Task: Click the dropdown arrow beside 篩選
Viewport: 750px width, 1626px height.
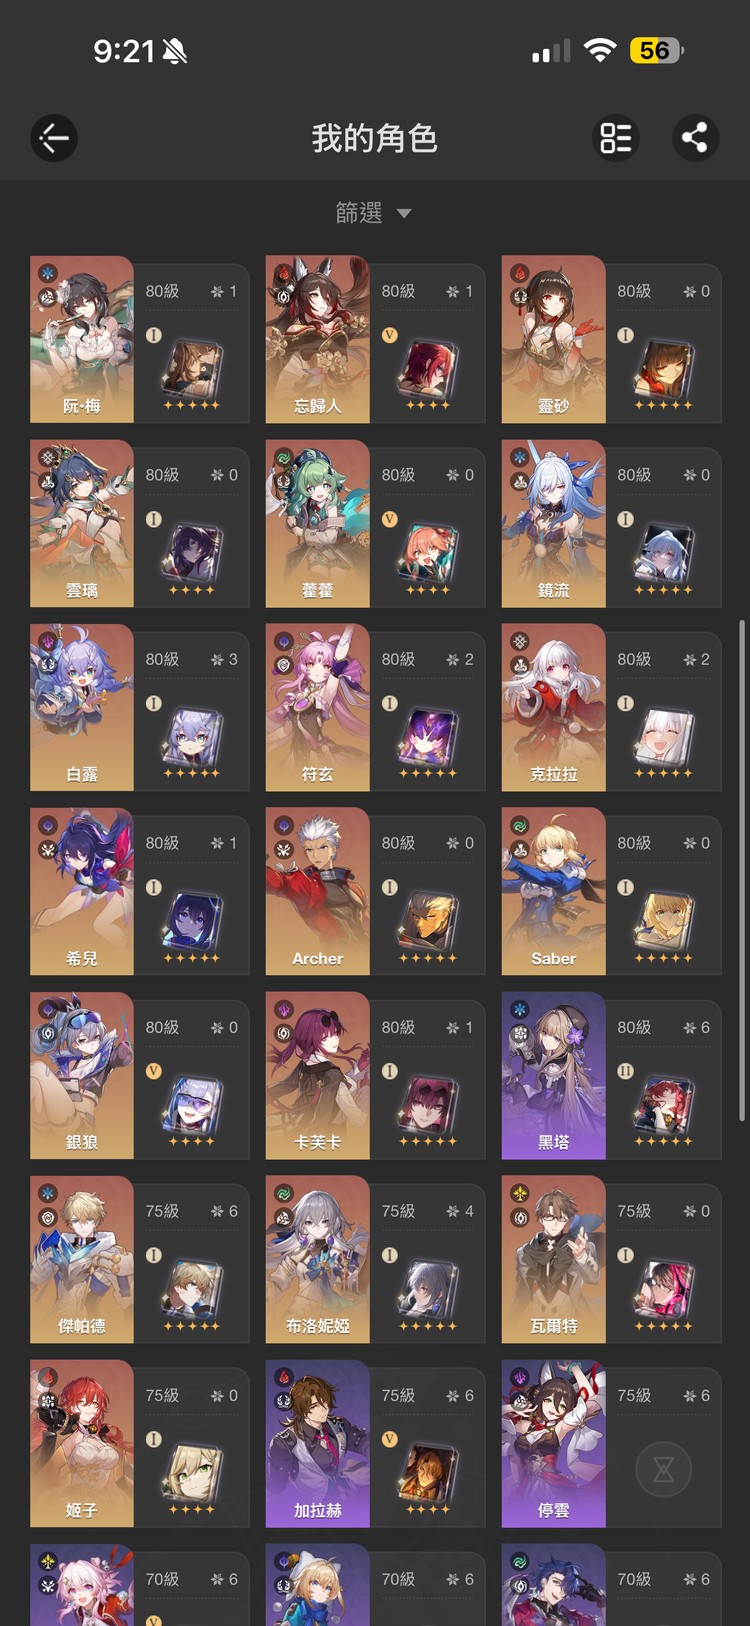Action: pyautogui.click(x=404, y=213)
